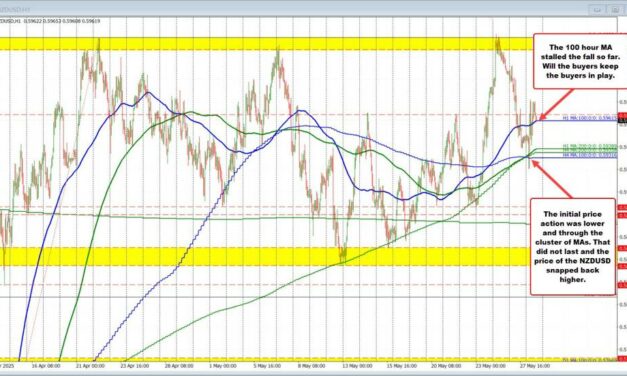Select the upper yellow resistance zone rectangle
627x376 pixels.
[266, 44]
